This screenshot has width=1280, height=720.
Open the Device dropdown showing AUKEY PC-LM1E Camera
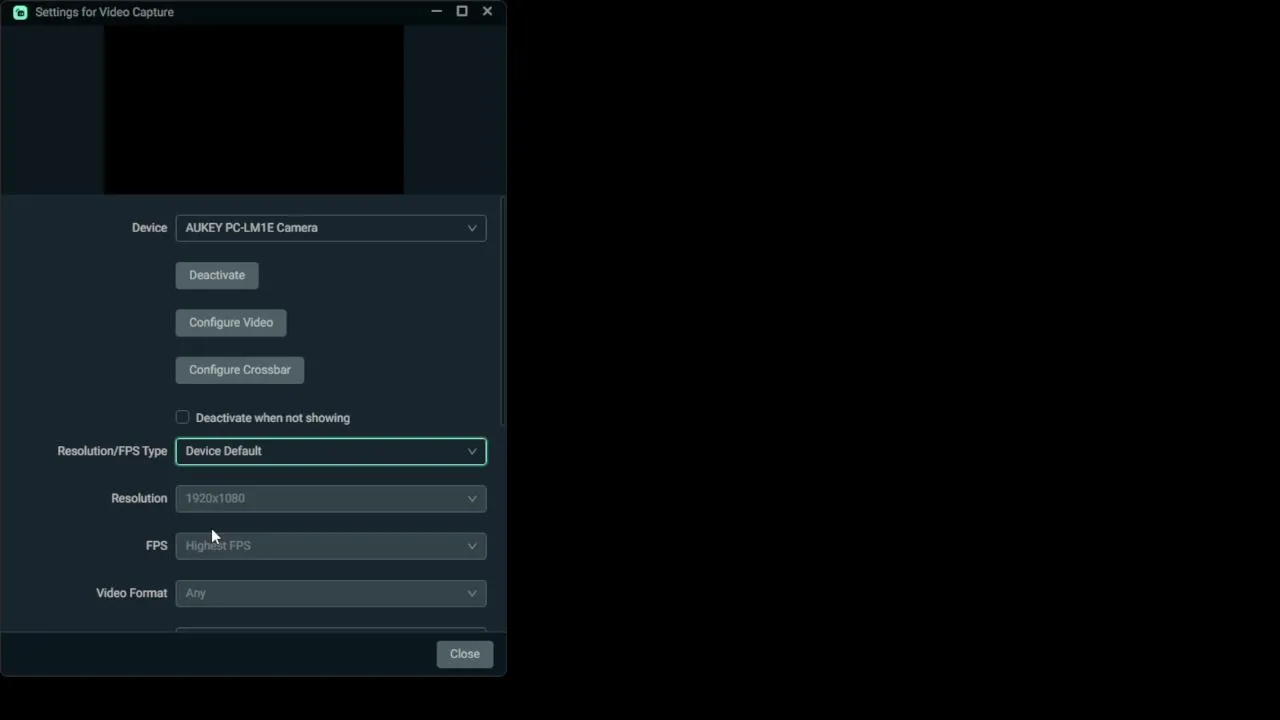click(x=331, y=228)
